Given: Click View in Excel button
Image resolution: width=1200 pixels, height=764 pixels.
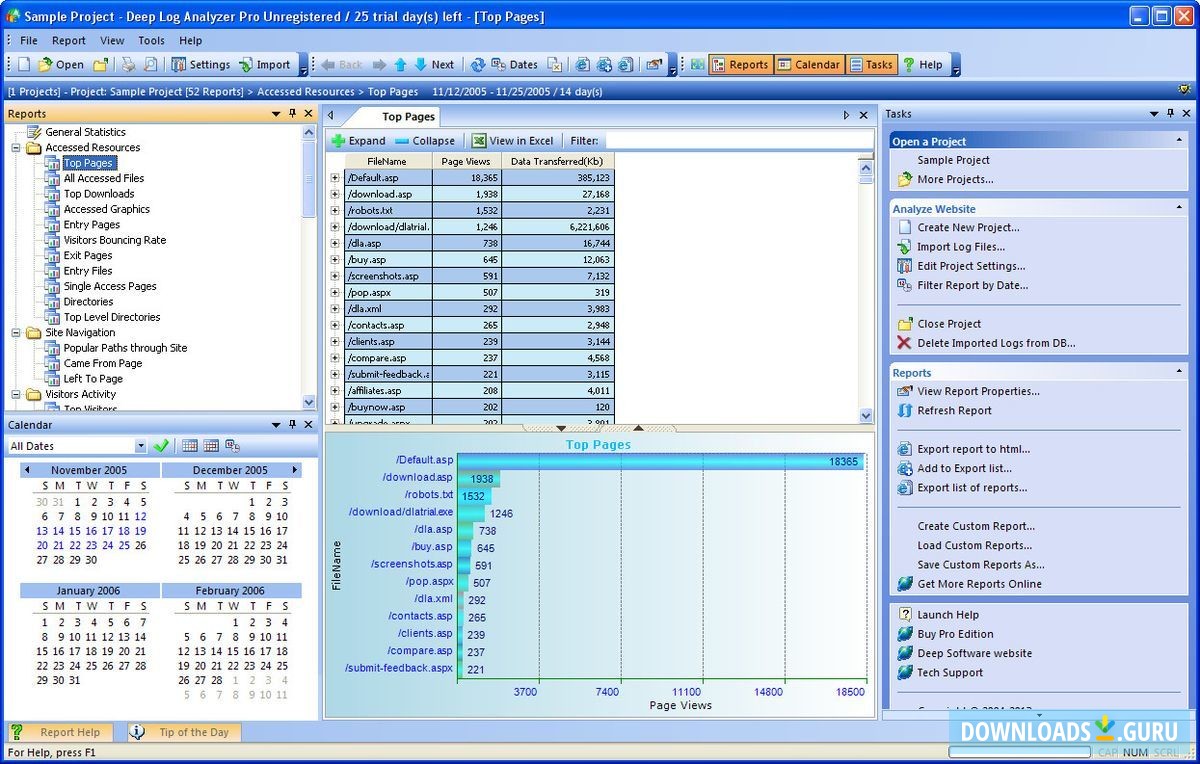Looking at the screenshot, I should coord(513,141).
